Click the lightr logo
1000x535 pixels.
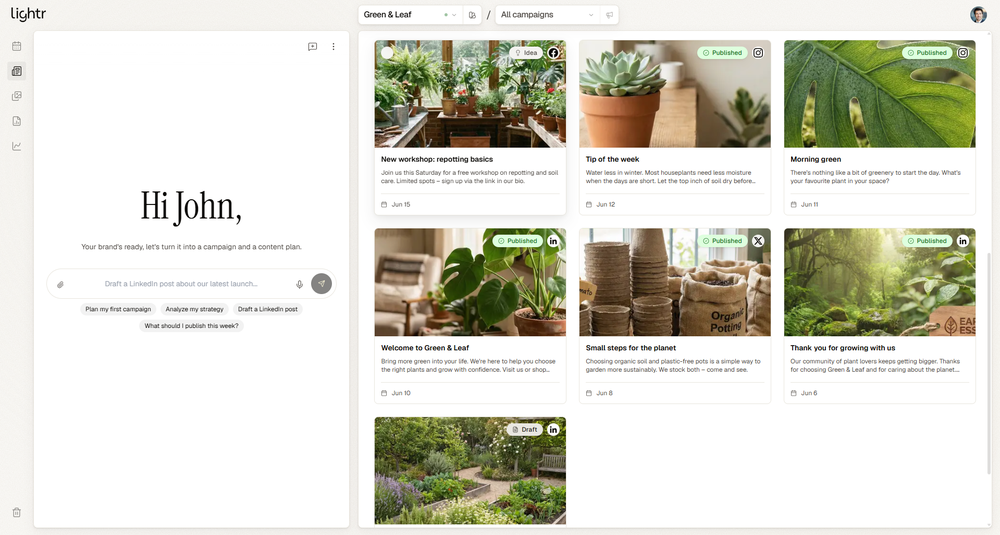pyautogui.click(x=28, y=14)
